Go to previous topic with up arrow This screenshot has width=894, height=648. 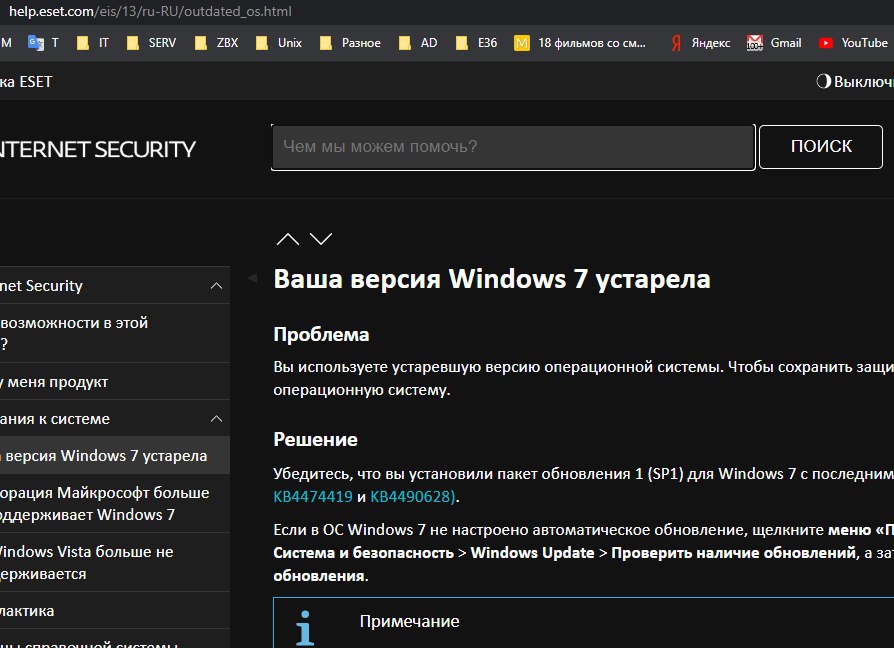click(x=288, y=239)
